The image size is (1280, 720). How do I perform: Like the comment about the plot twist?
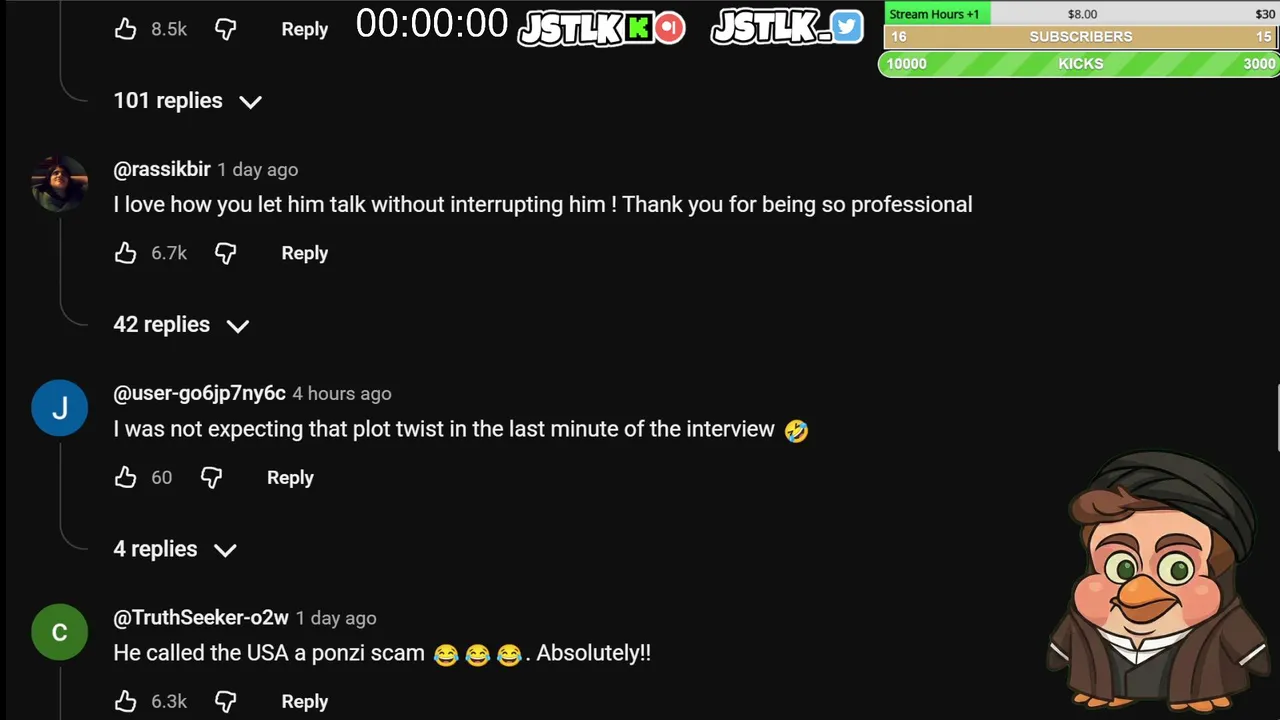[125, 477]
